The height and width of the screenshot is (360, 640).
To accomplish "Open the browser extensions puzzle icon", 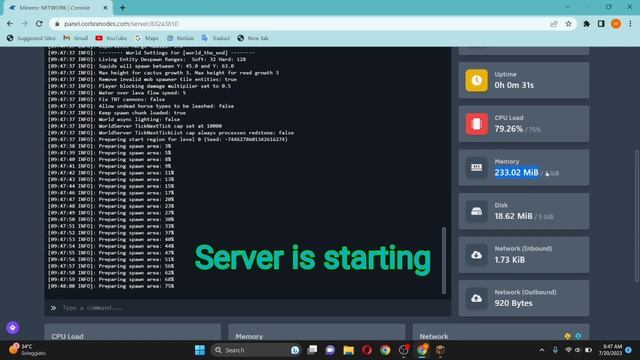I will (x=587, y=24).
